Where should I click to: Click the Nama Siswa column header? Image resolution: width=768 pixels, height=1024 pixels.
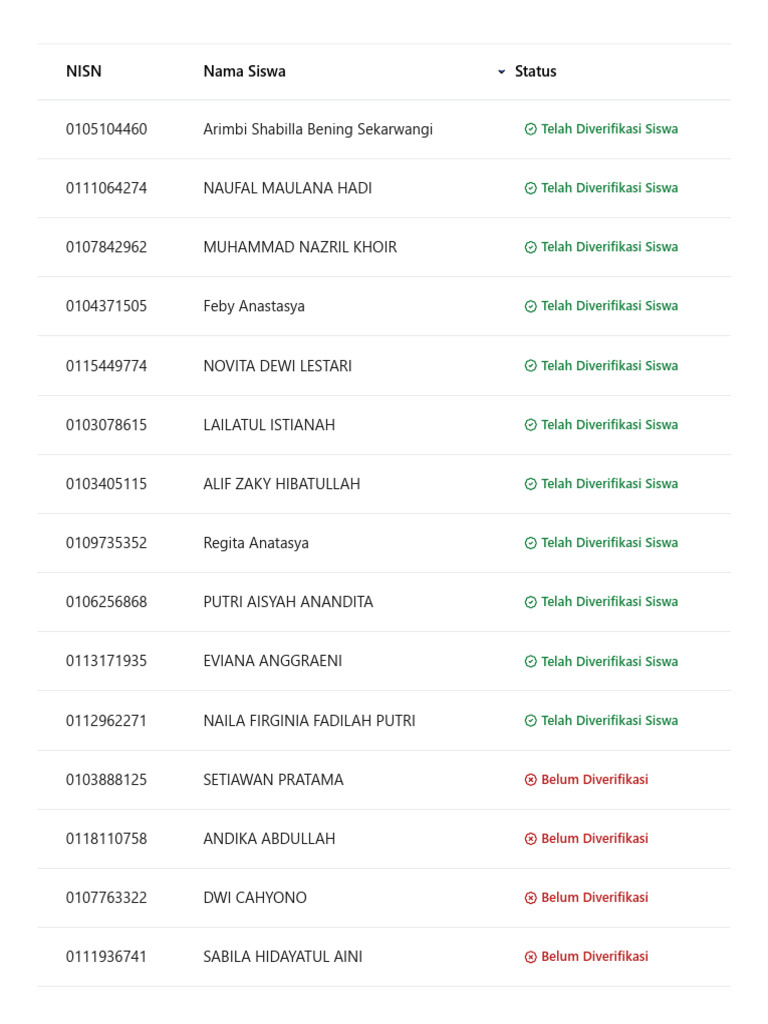point(244,71)
